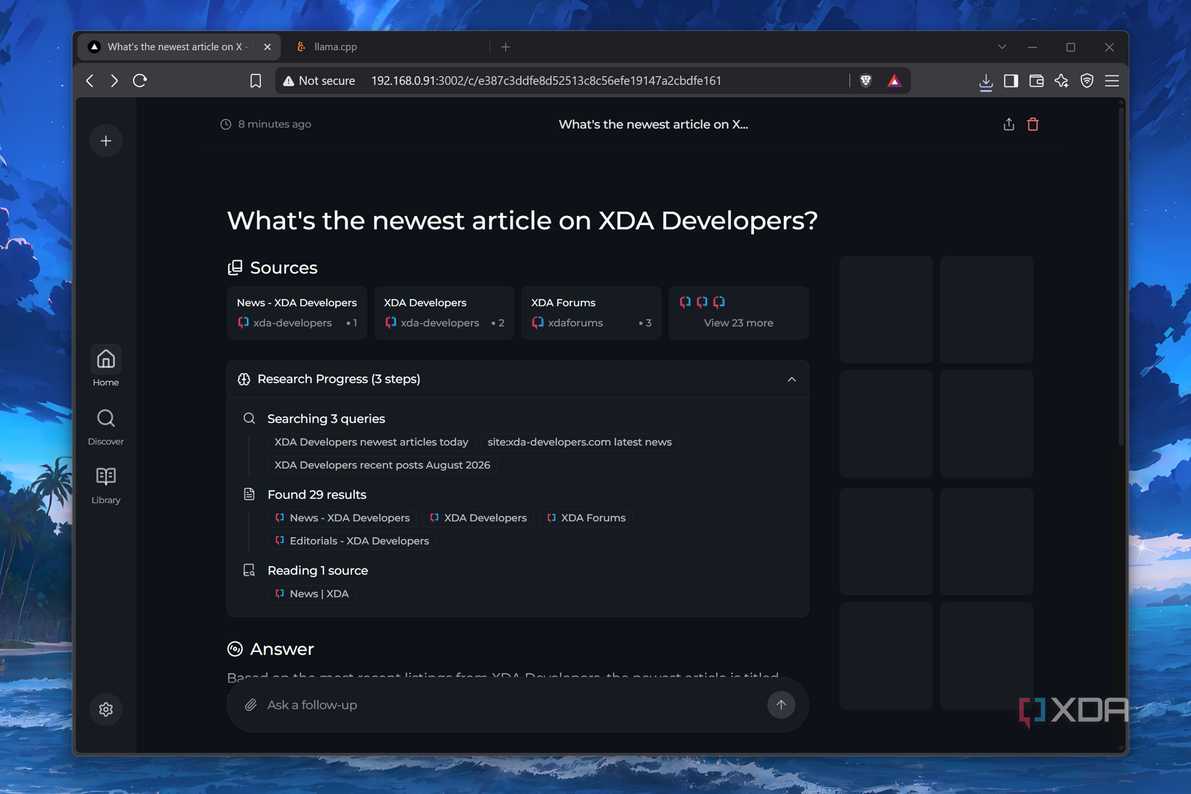Open Brave Rewards triangle icon
This screenshot has height=794, width=1191.
coord(894,81)
